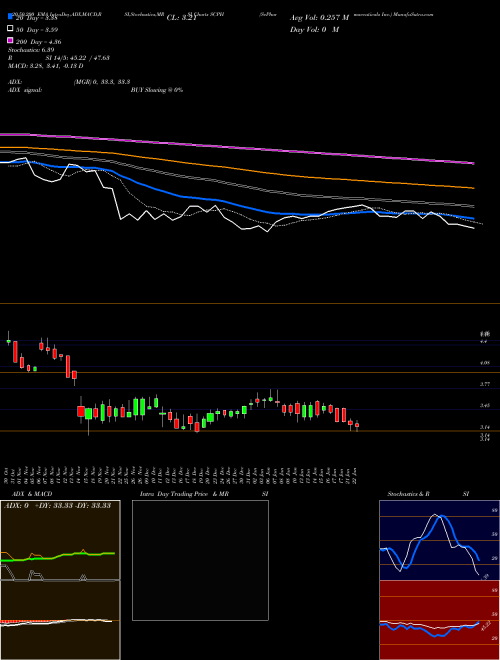Viewport: 500px width, 660px height.
Task: Click the 3.77 price axis label
Action: tap(484, 384)
